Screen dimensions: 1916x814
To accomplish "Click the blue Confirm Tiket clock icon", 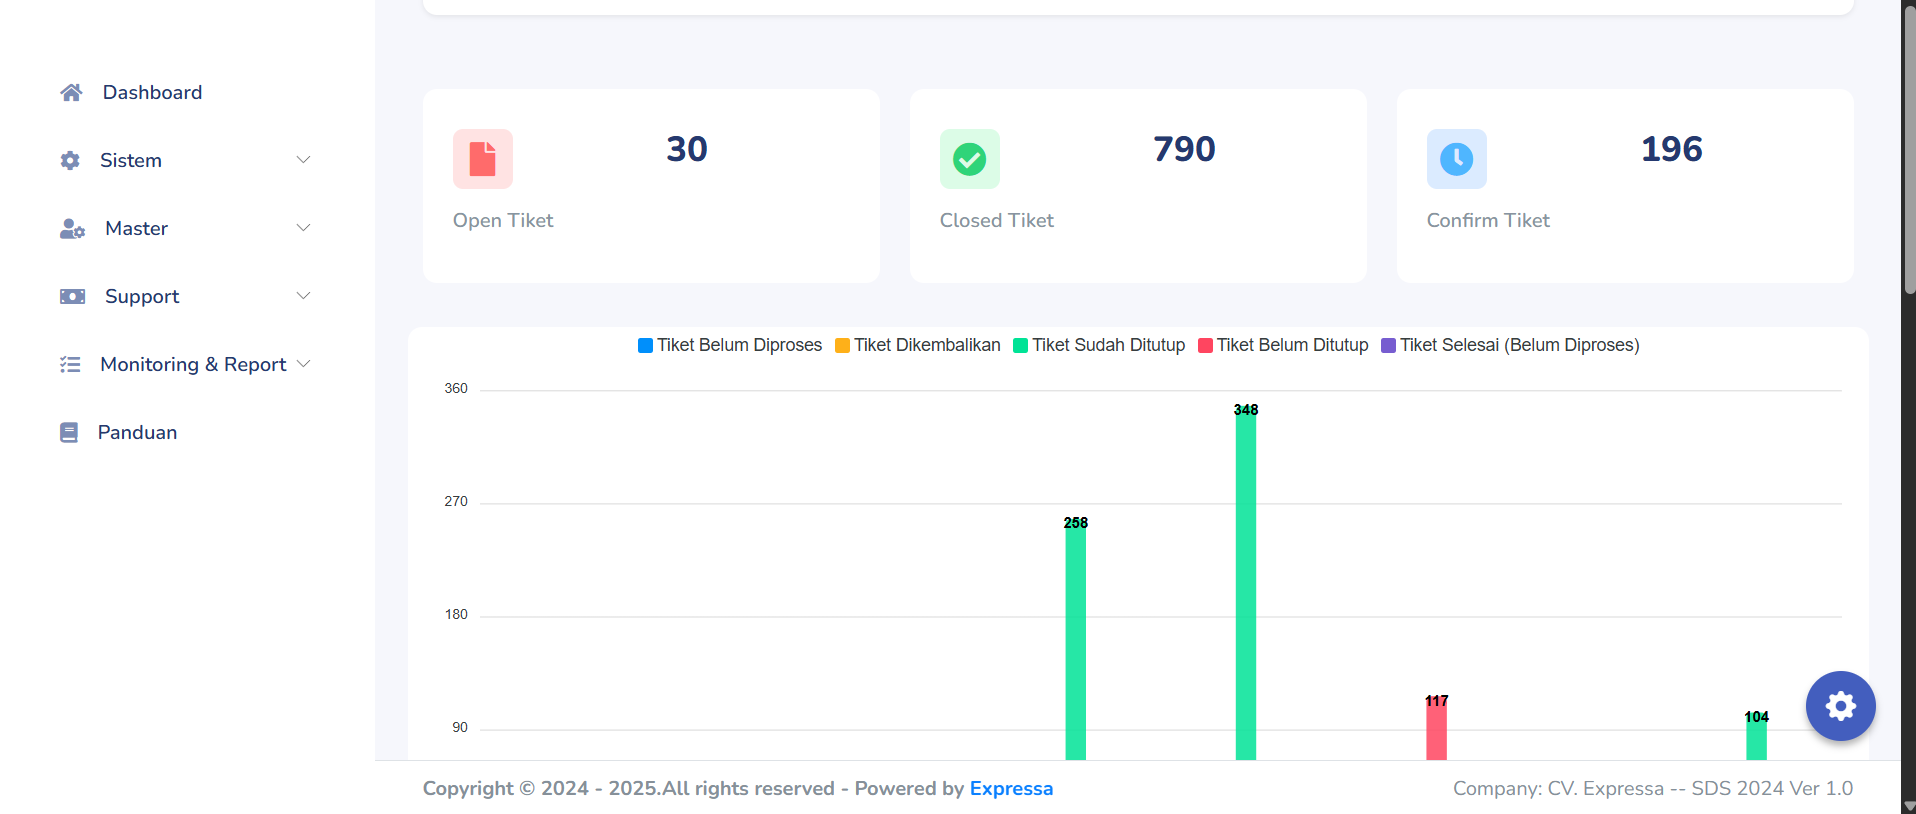I will (x=1456, y=159).
